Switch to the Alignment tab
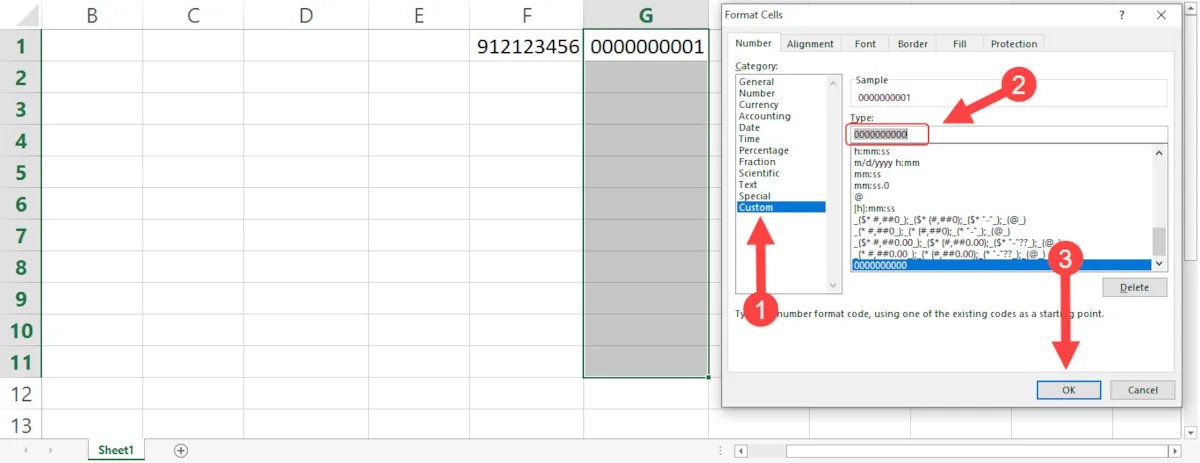Viewport: 1200px width, 463px height. pos(810,44)
